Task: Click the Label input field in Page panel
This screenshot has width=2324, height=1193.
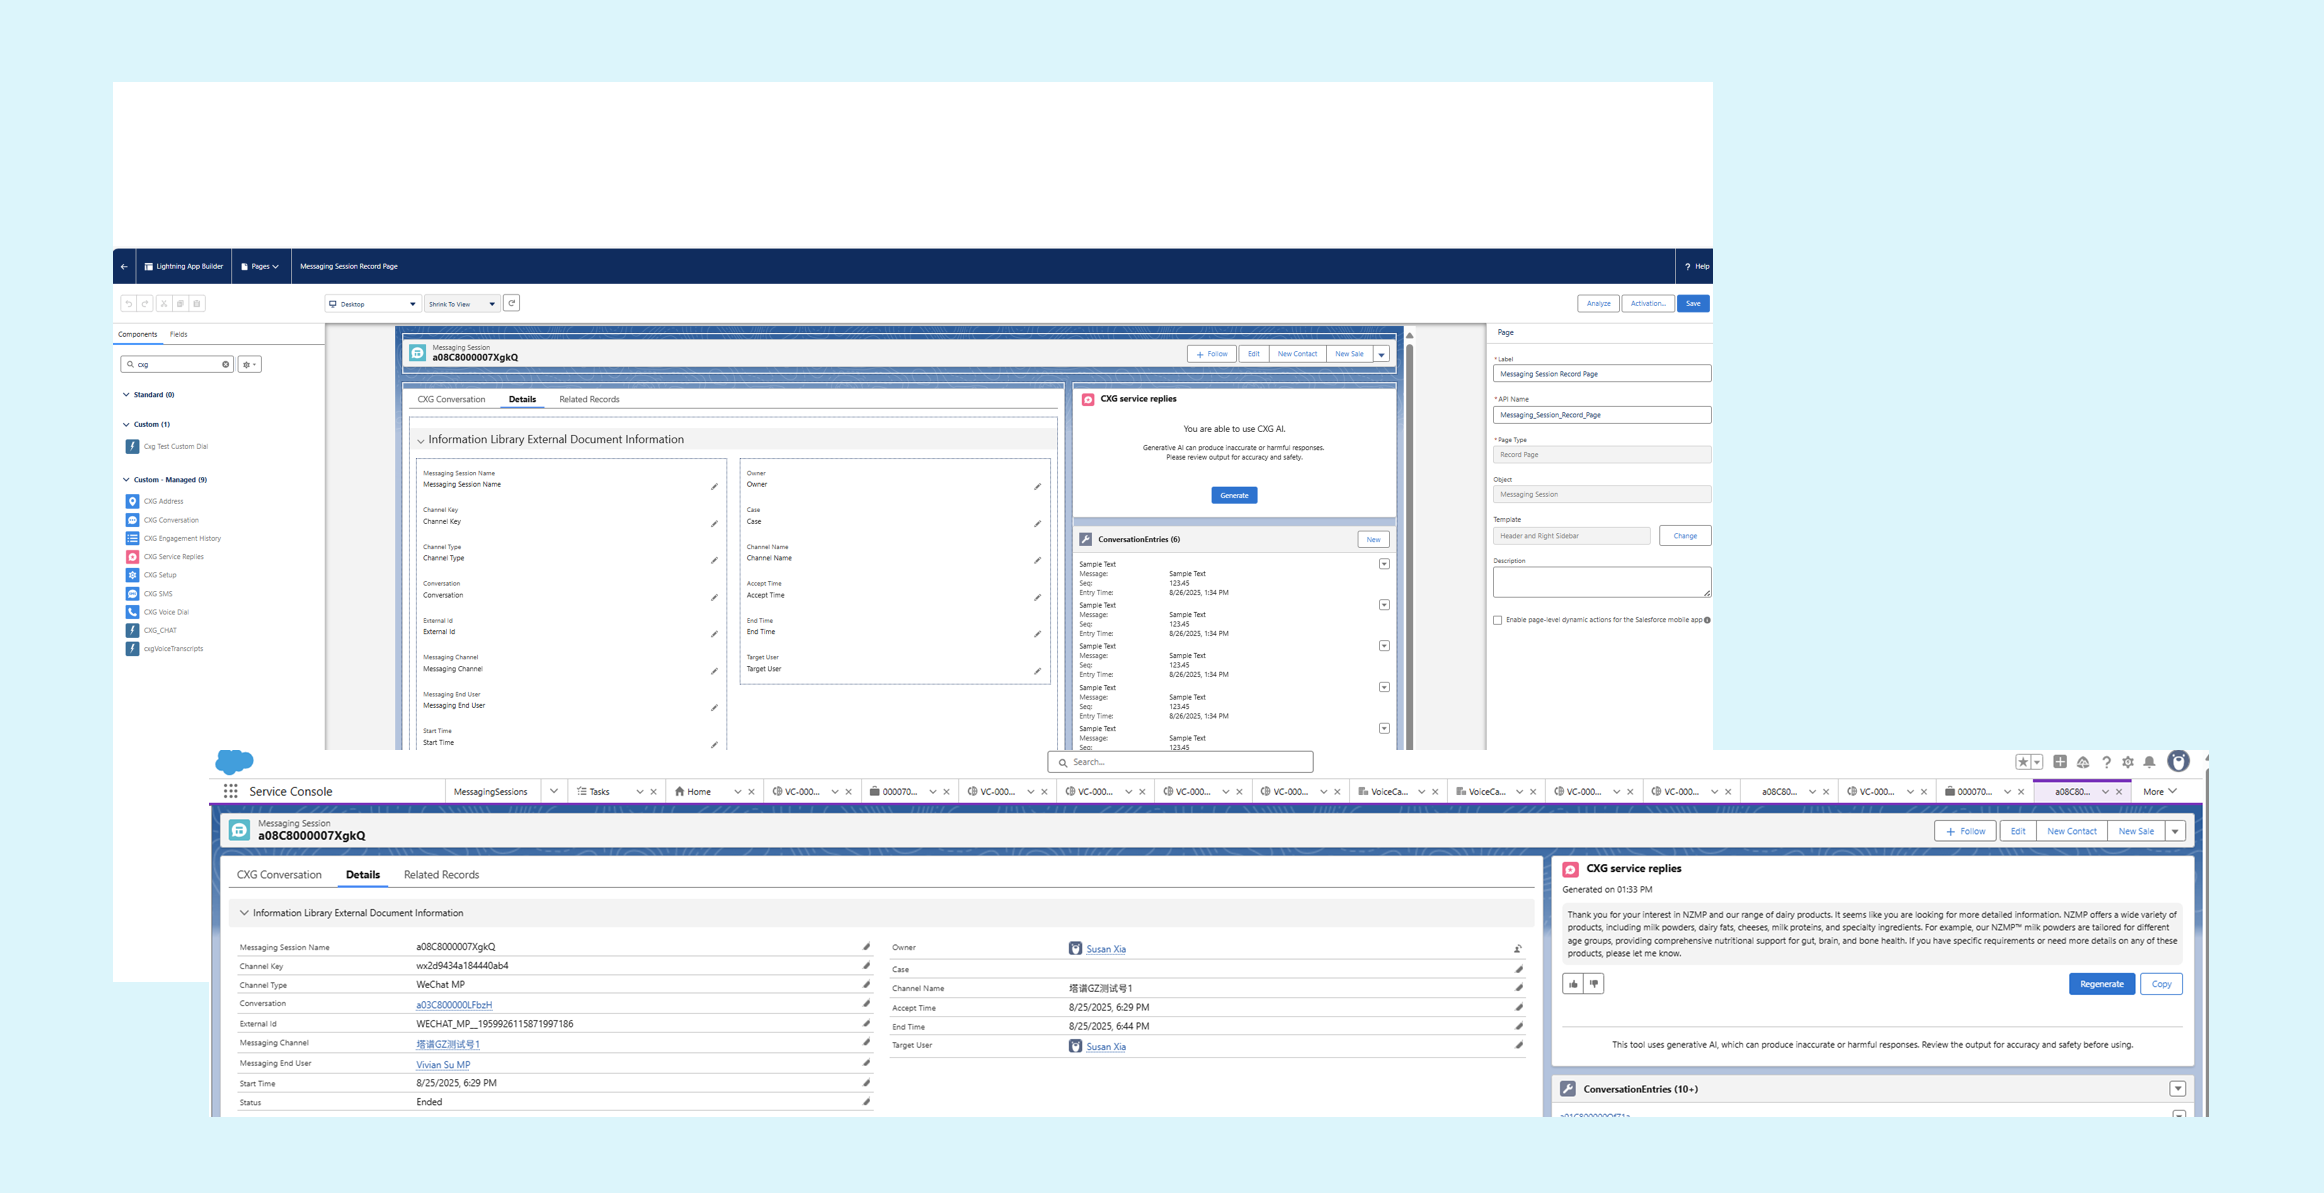Action: click(1602, 374)
